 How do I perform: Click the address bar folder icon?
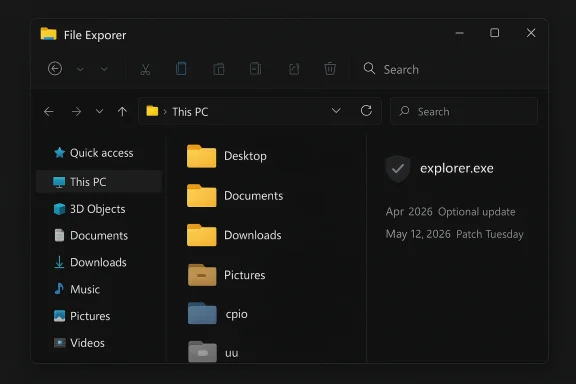[x=152, y=111]
